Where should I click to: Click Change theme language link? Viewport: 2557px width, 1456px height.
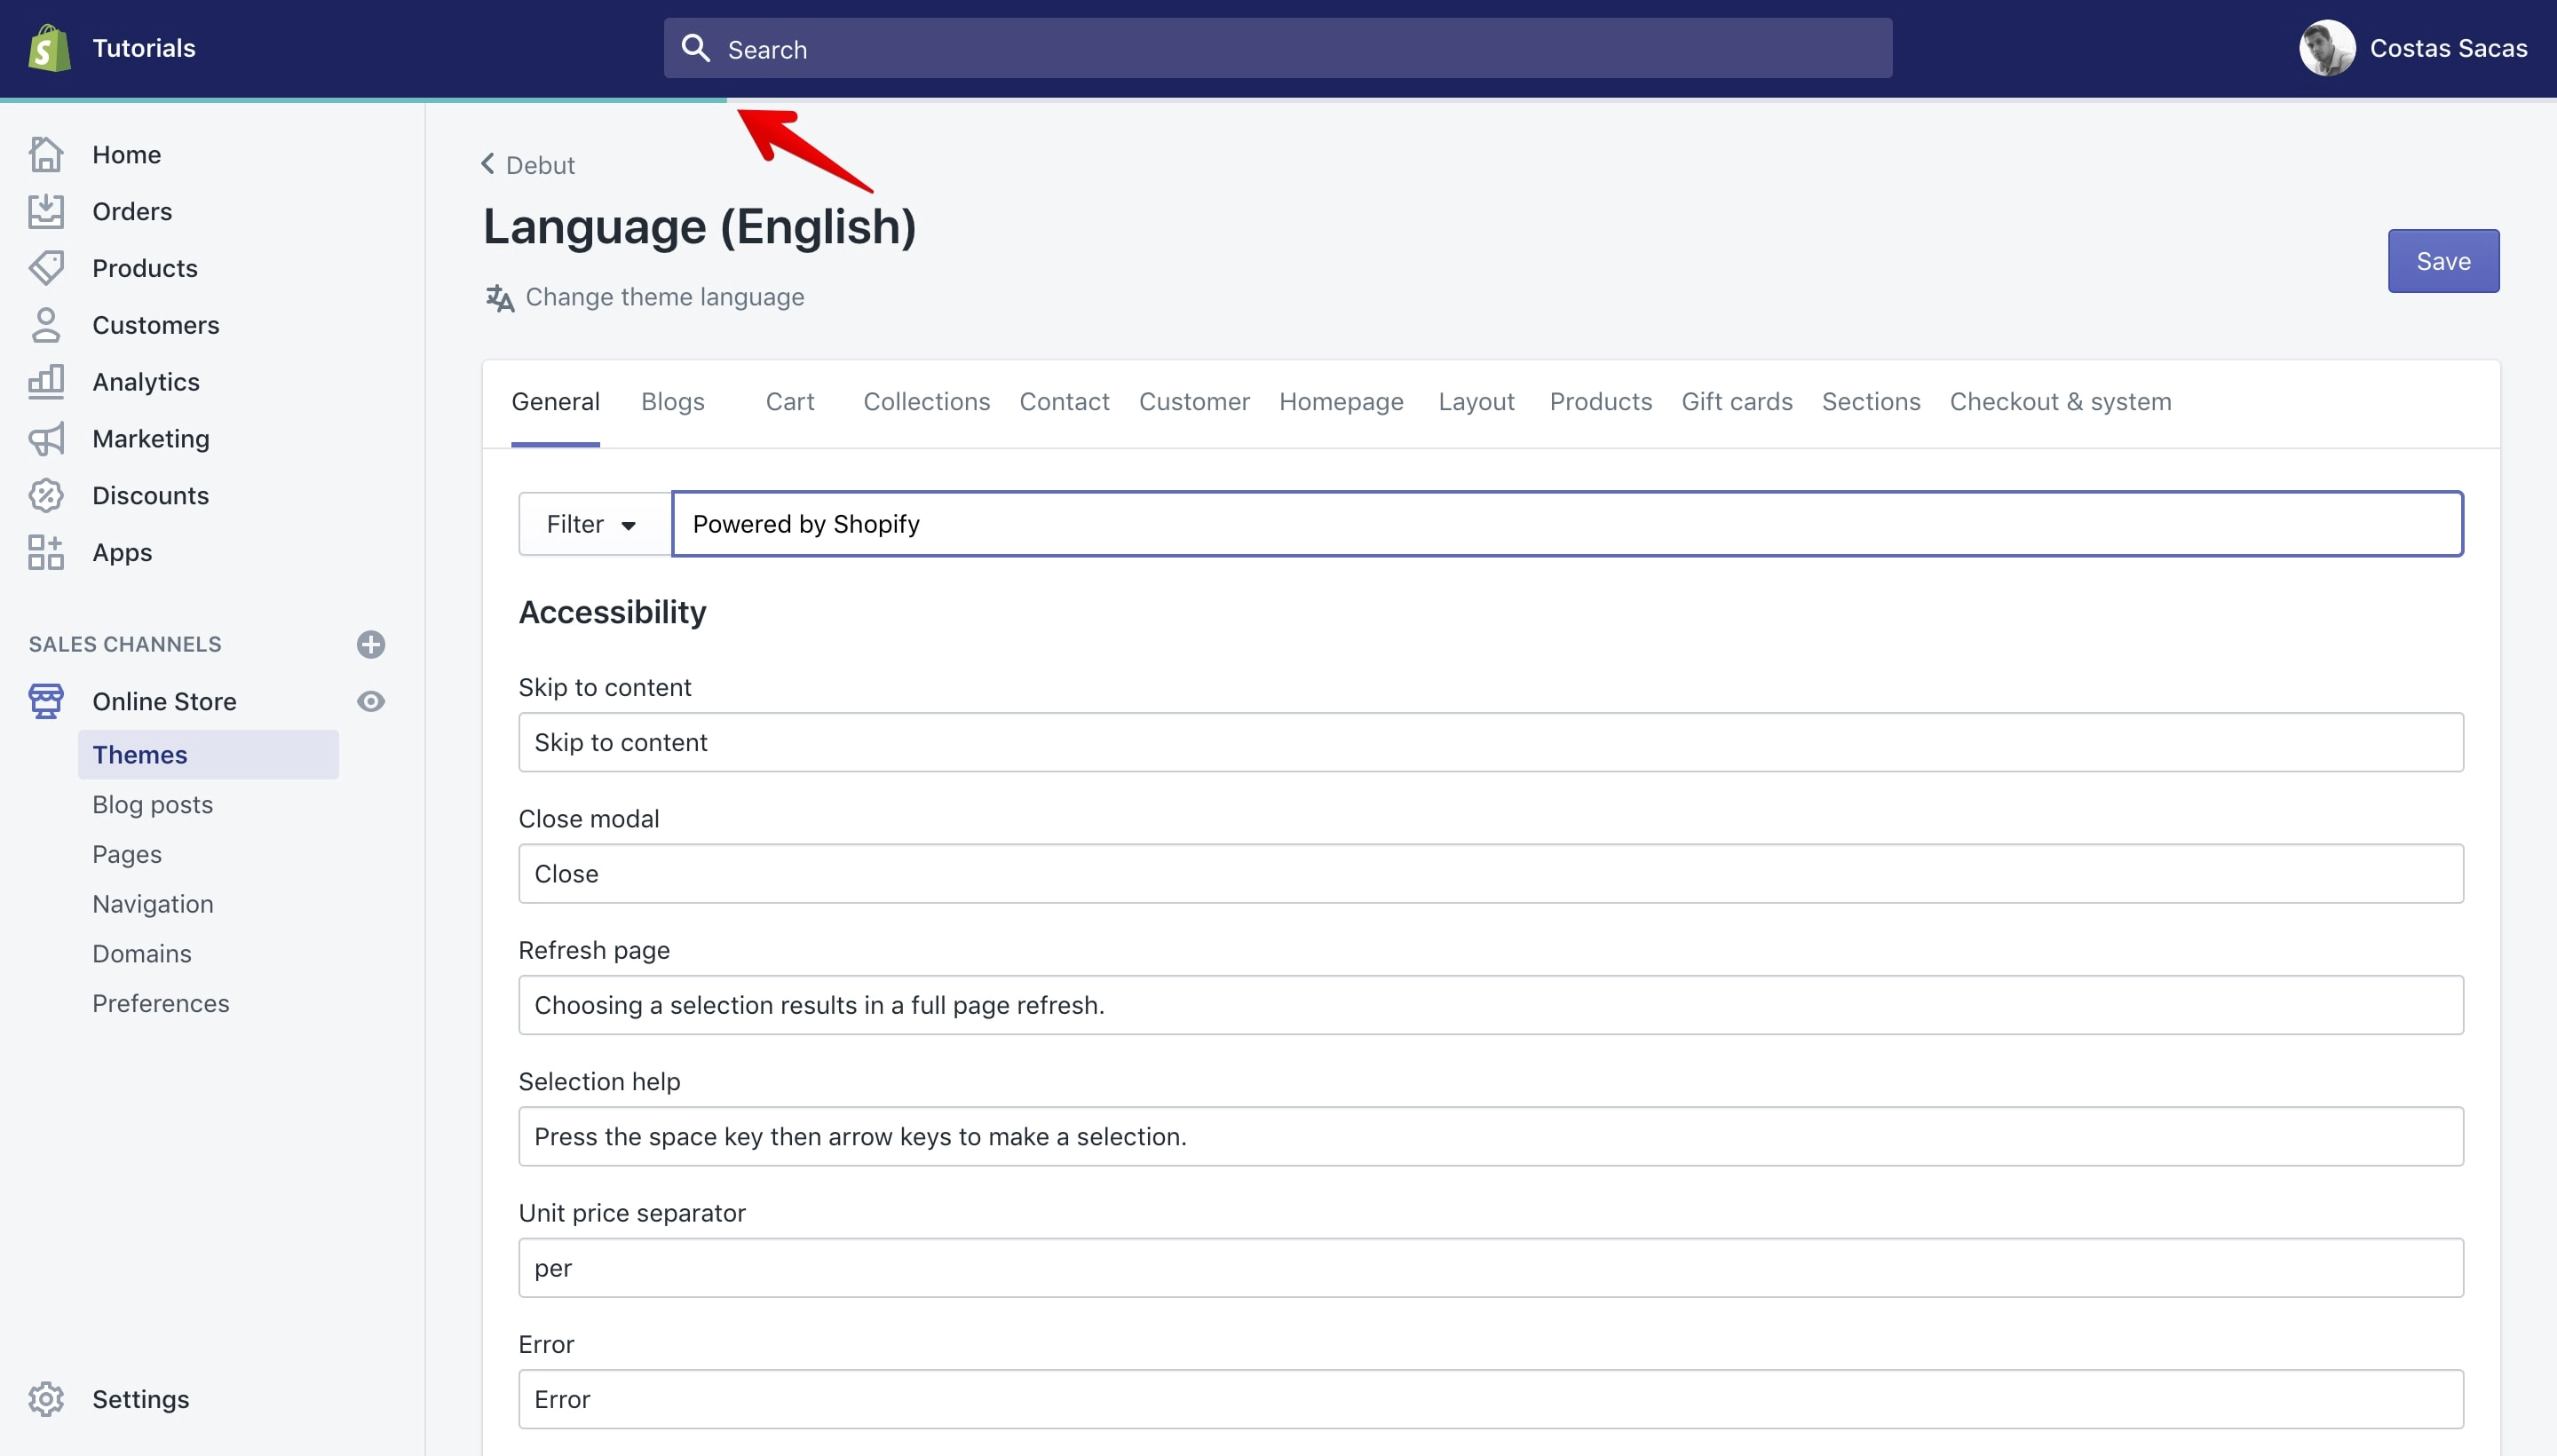665,297
